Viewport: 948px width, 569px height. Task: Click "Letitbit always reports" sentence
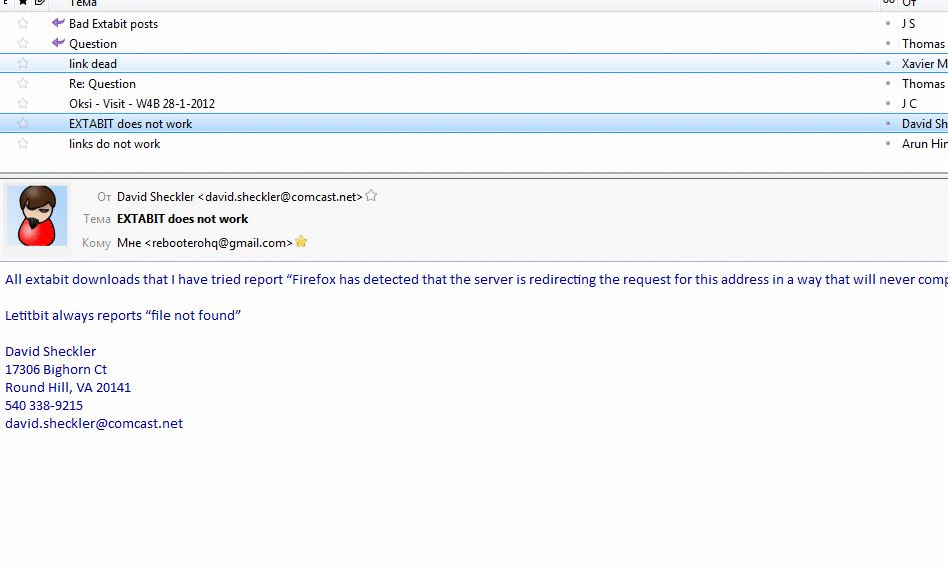click(x=123, y=315)
